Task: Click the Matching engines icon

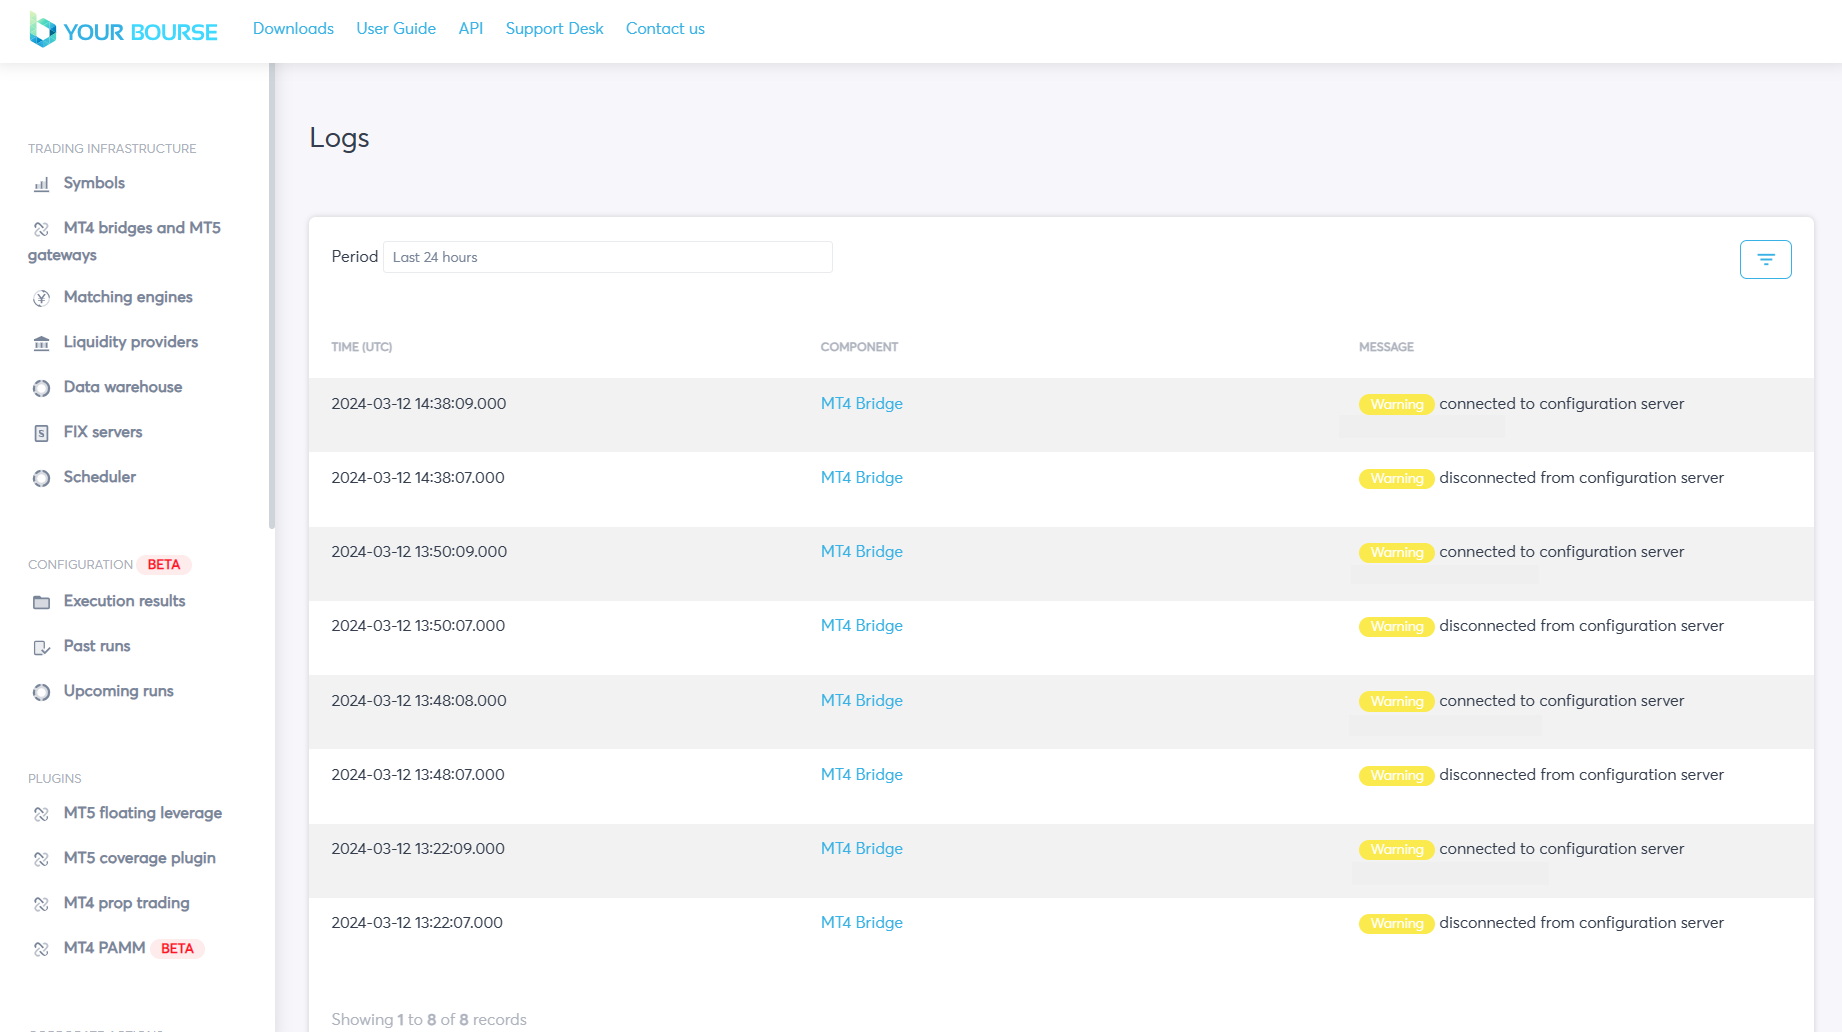Action: click(x=41, y=298)
